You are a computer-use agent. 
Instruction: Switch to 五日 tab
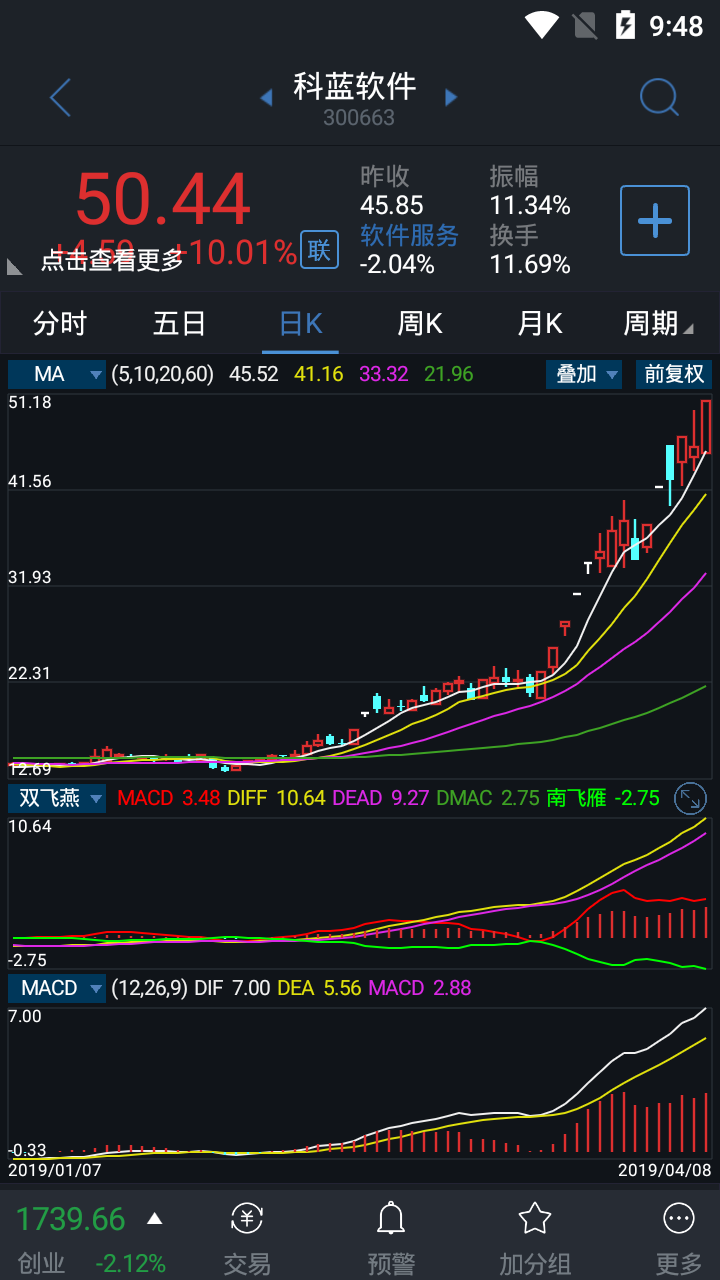pyautogui.click(x=180, y=323)
